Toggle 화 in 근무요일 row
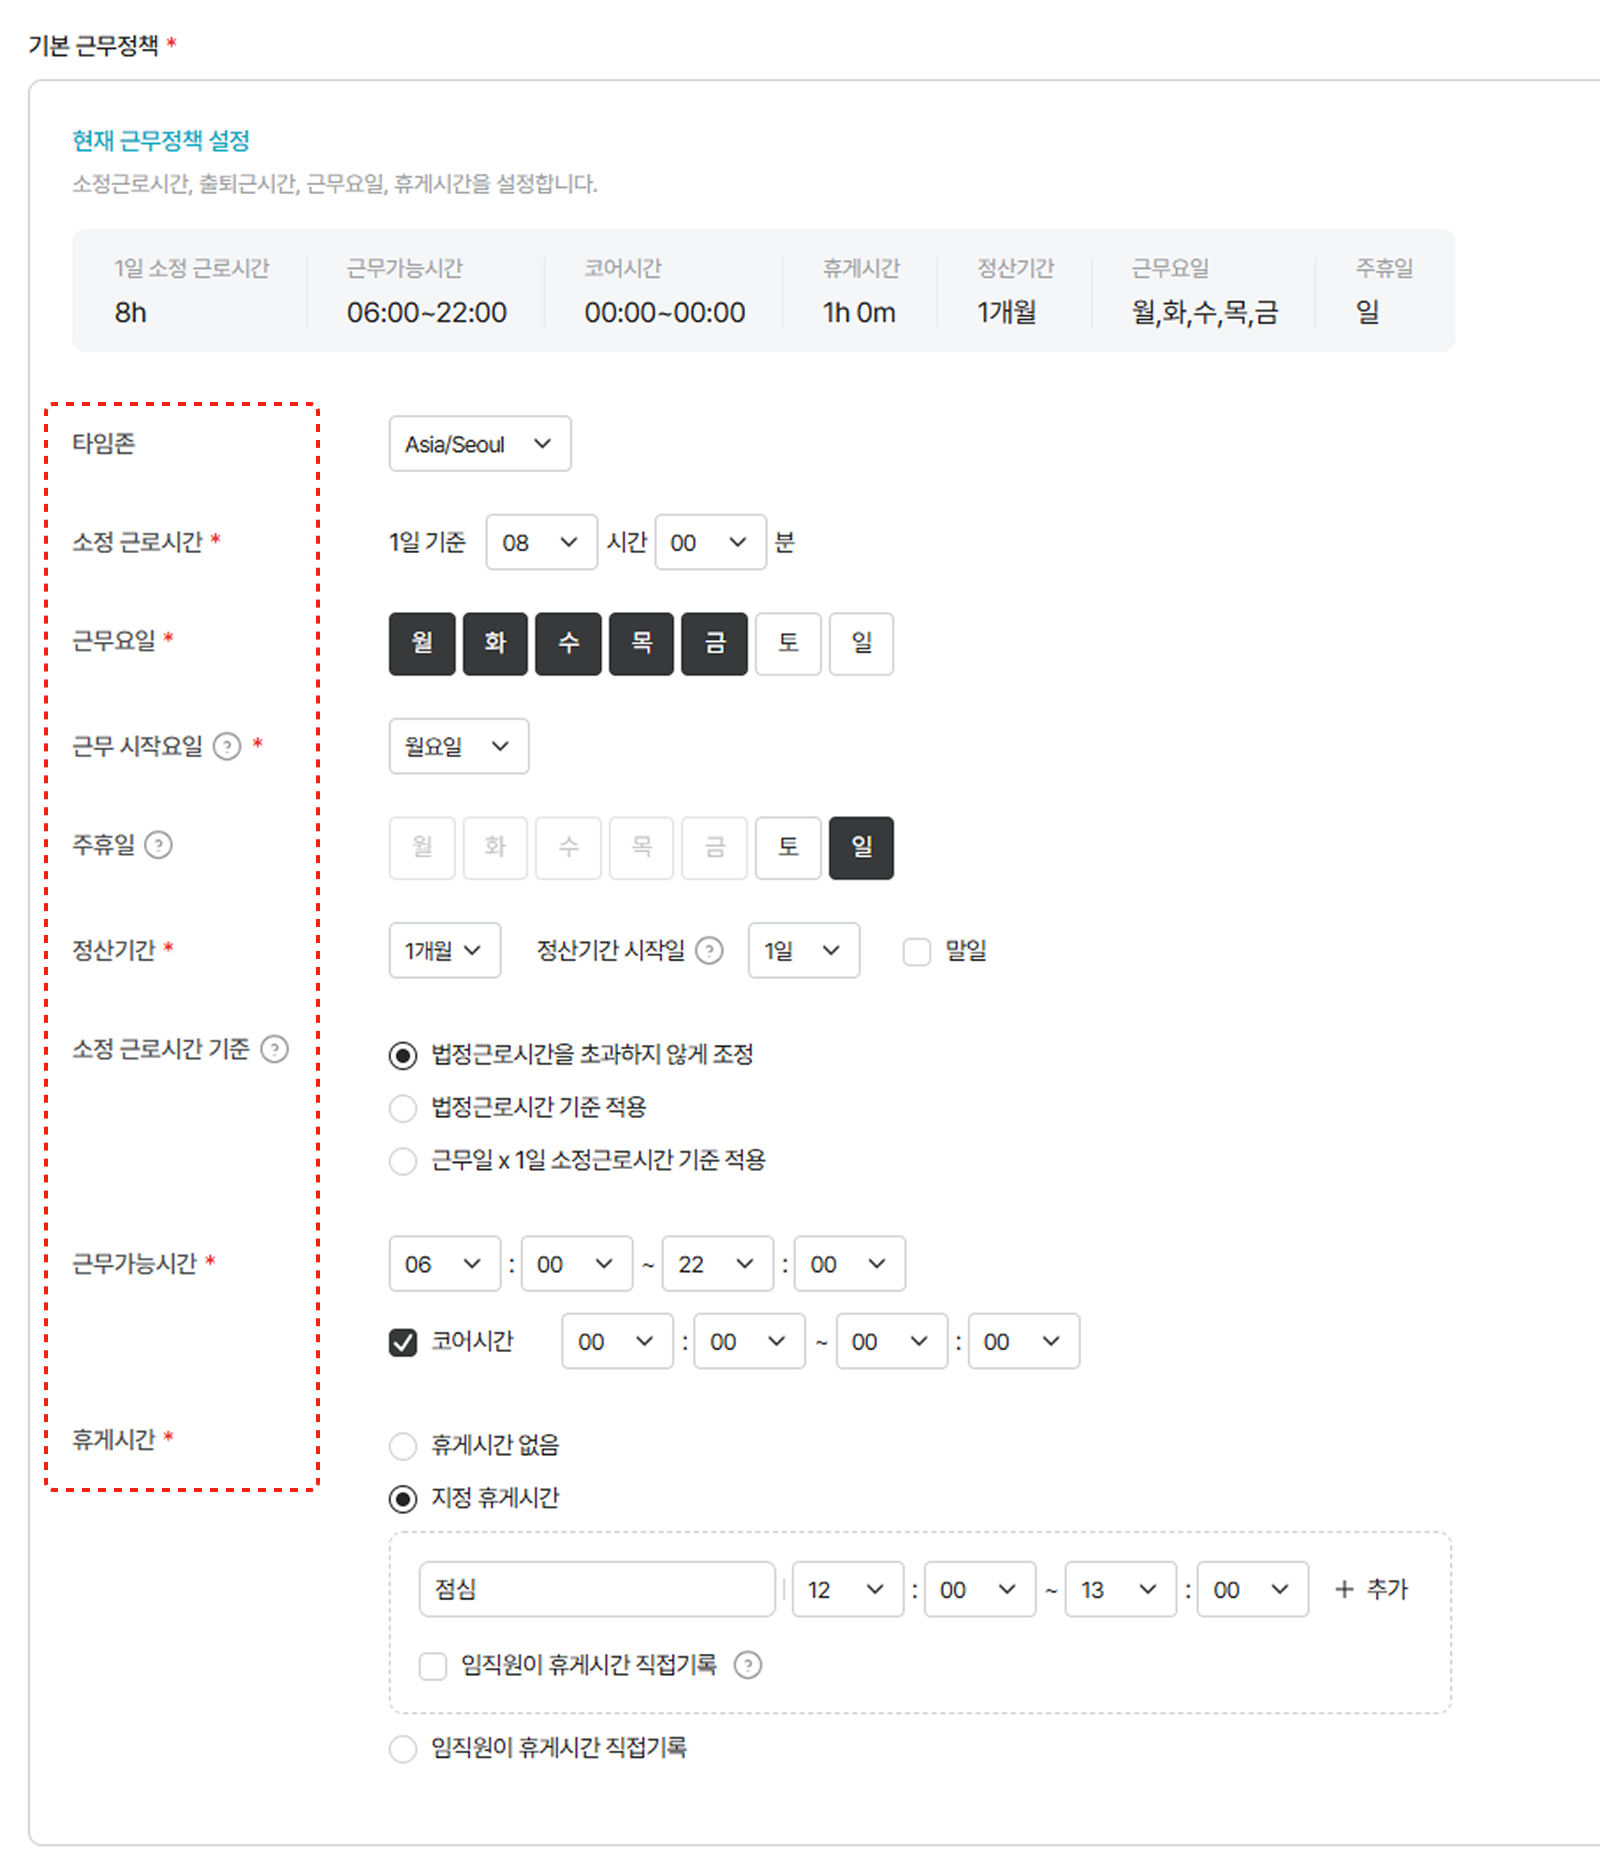Image resolution: width=1600 pixels, height=1876 pixels. [495, 643]
